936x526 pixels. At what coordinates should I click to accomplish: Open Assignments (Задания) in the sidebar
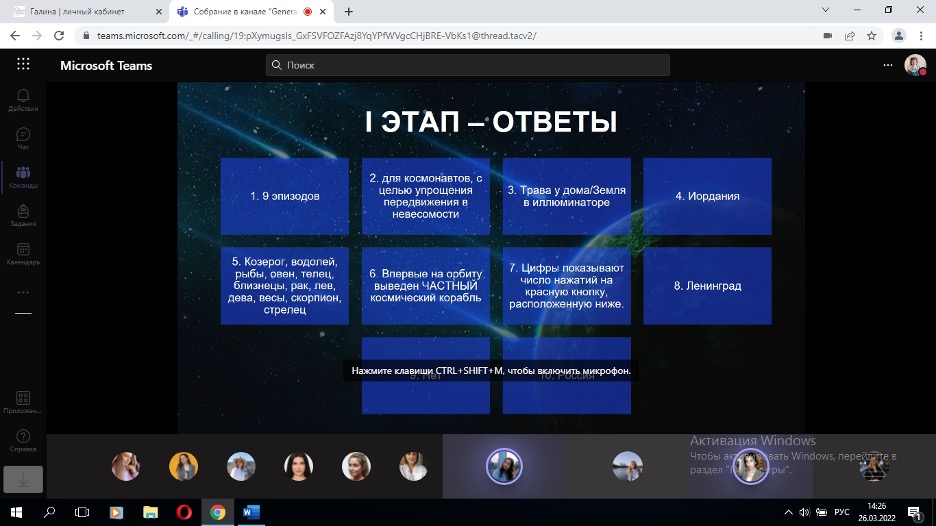pyautogui.click(x=23, y=215)
